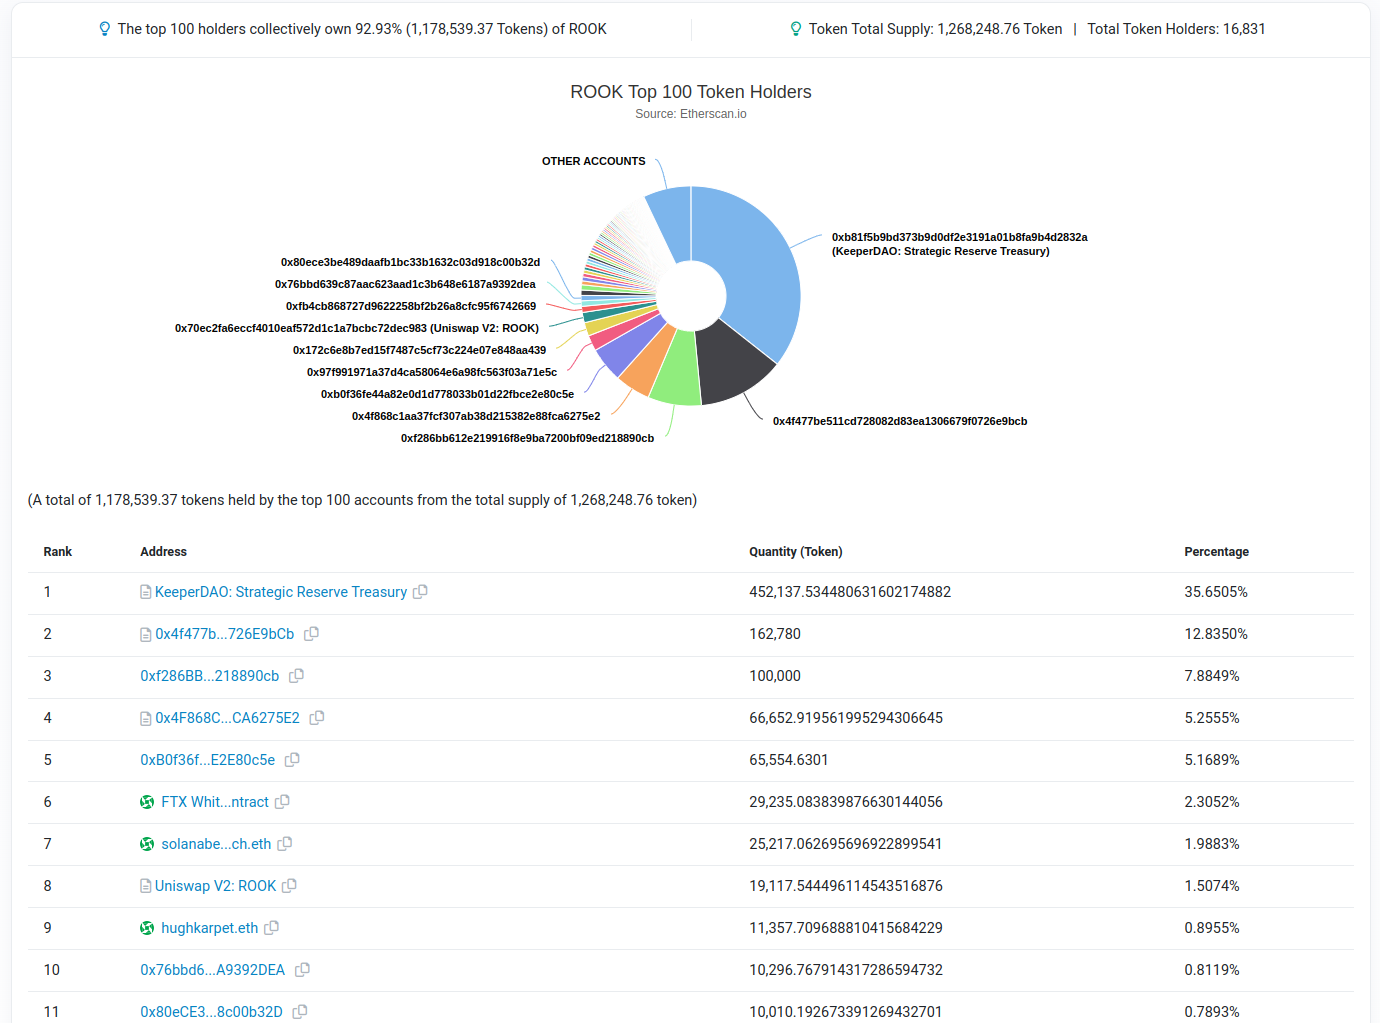
Task: Click green badge icon beside FTX Whit...ntract
Action: pos(147,802)
